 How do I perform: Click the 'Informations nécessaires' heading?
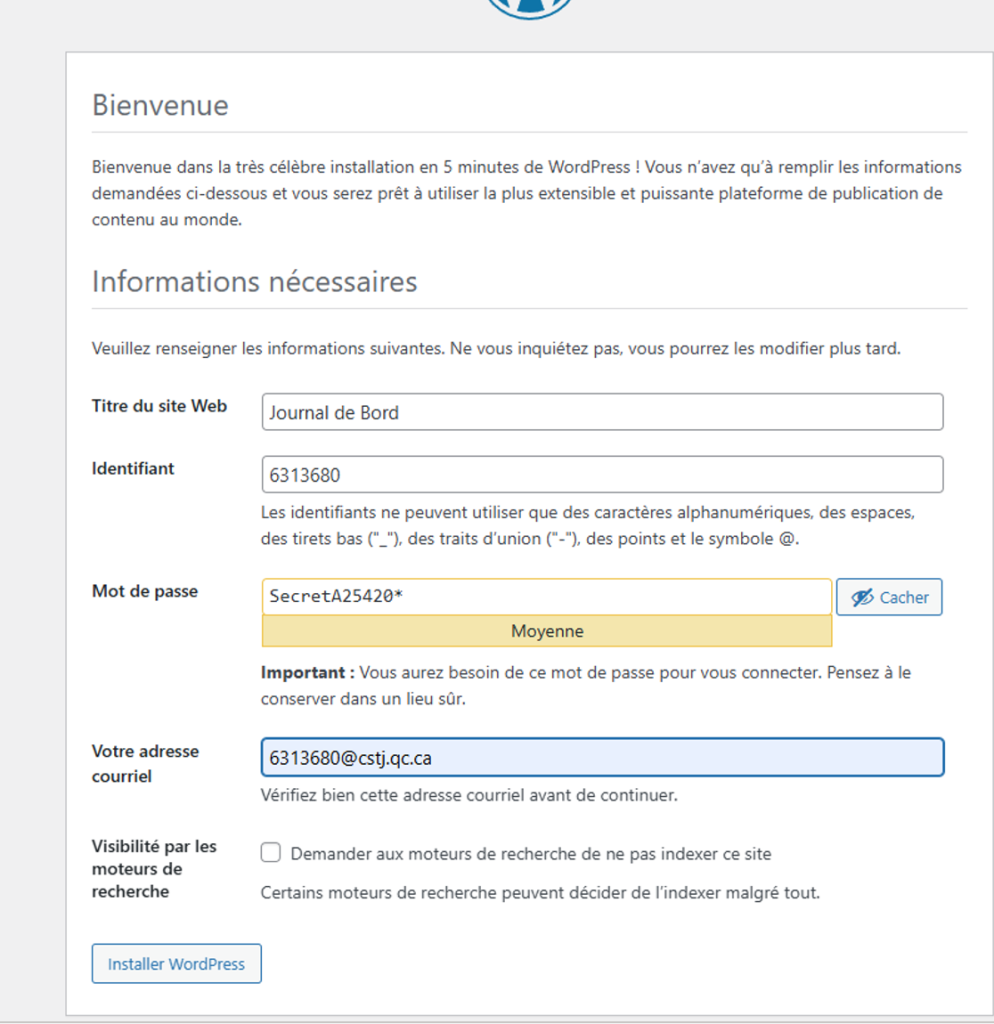pyautogui.click(x=254, y=282)
